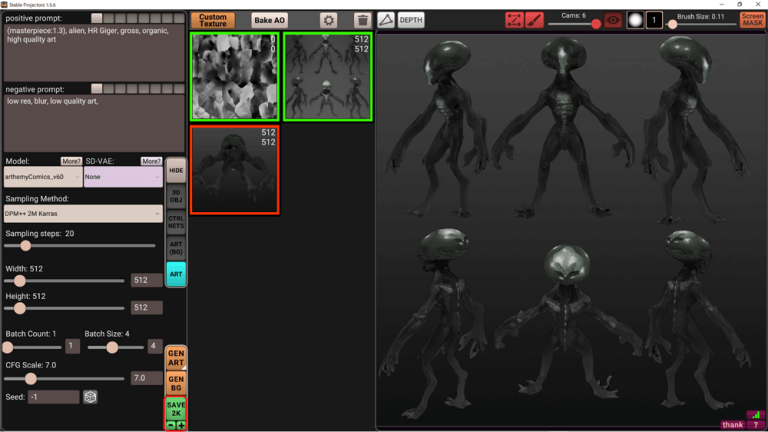Click the negative prompt text area
The image size is (768, 432).
coord(94,123)
